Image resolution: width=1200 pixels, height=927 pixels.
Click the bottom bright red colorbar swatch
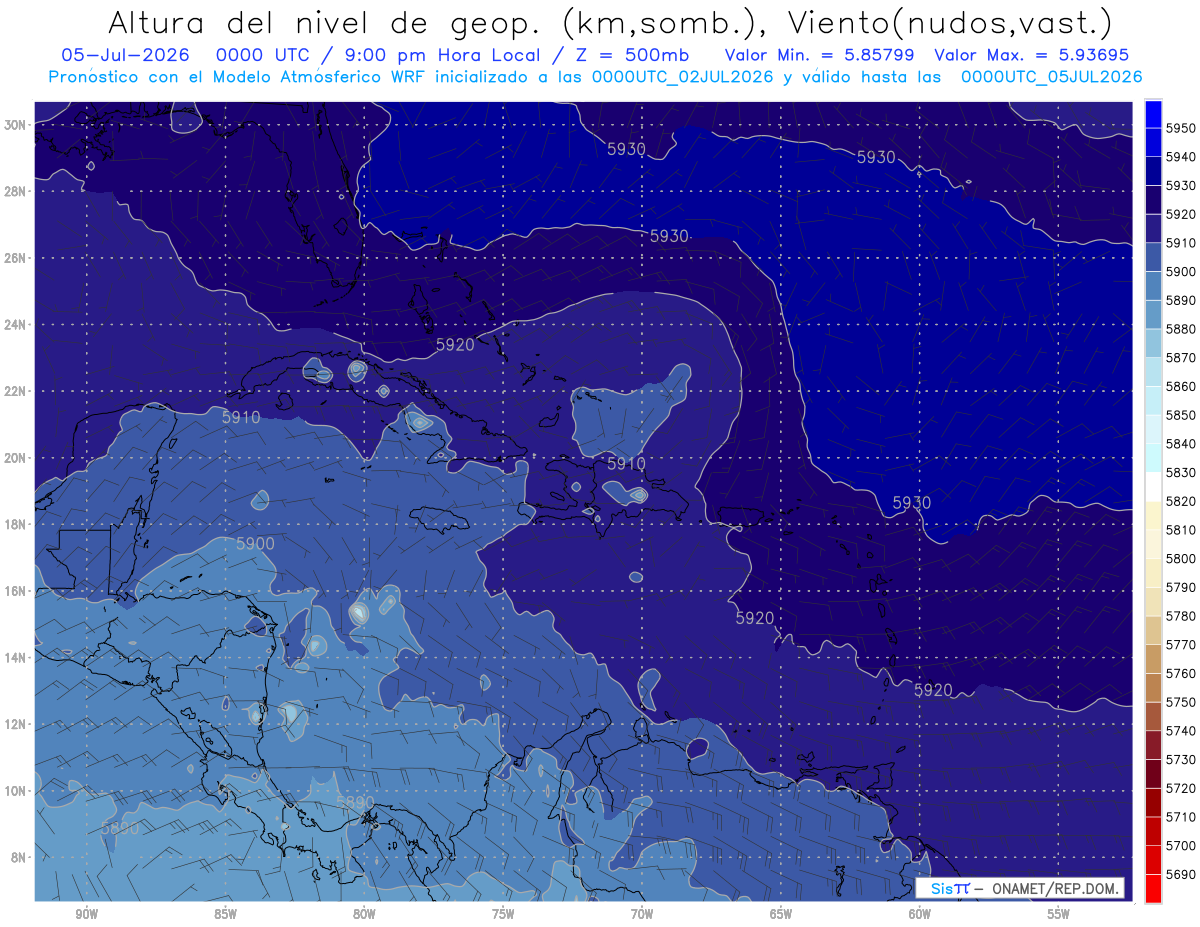point(1153,888)
